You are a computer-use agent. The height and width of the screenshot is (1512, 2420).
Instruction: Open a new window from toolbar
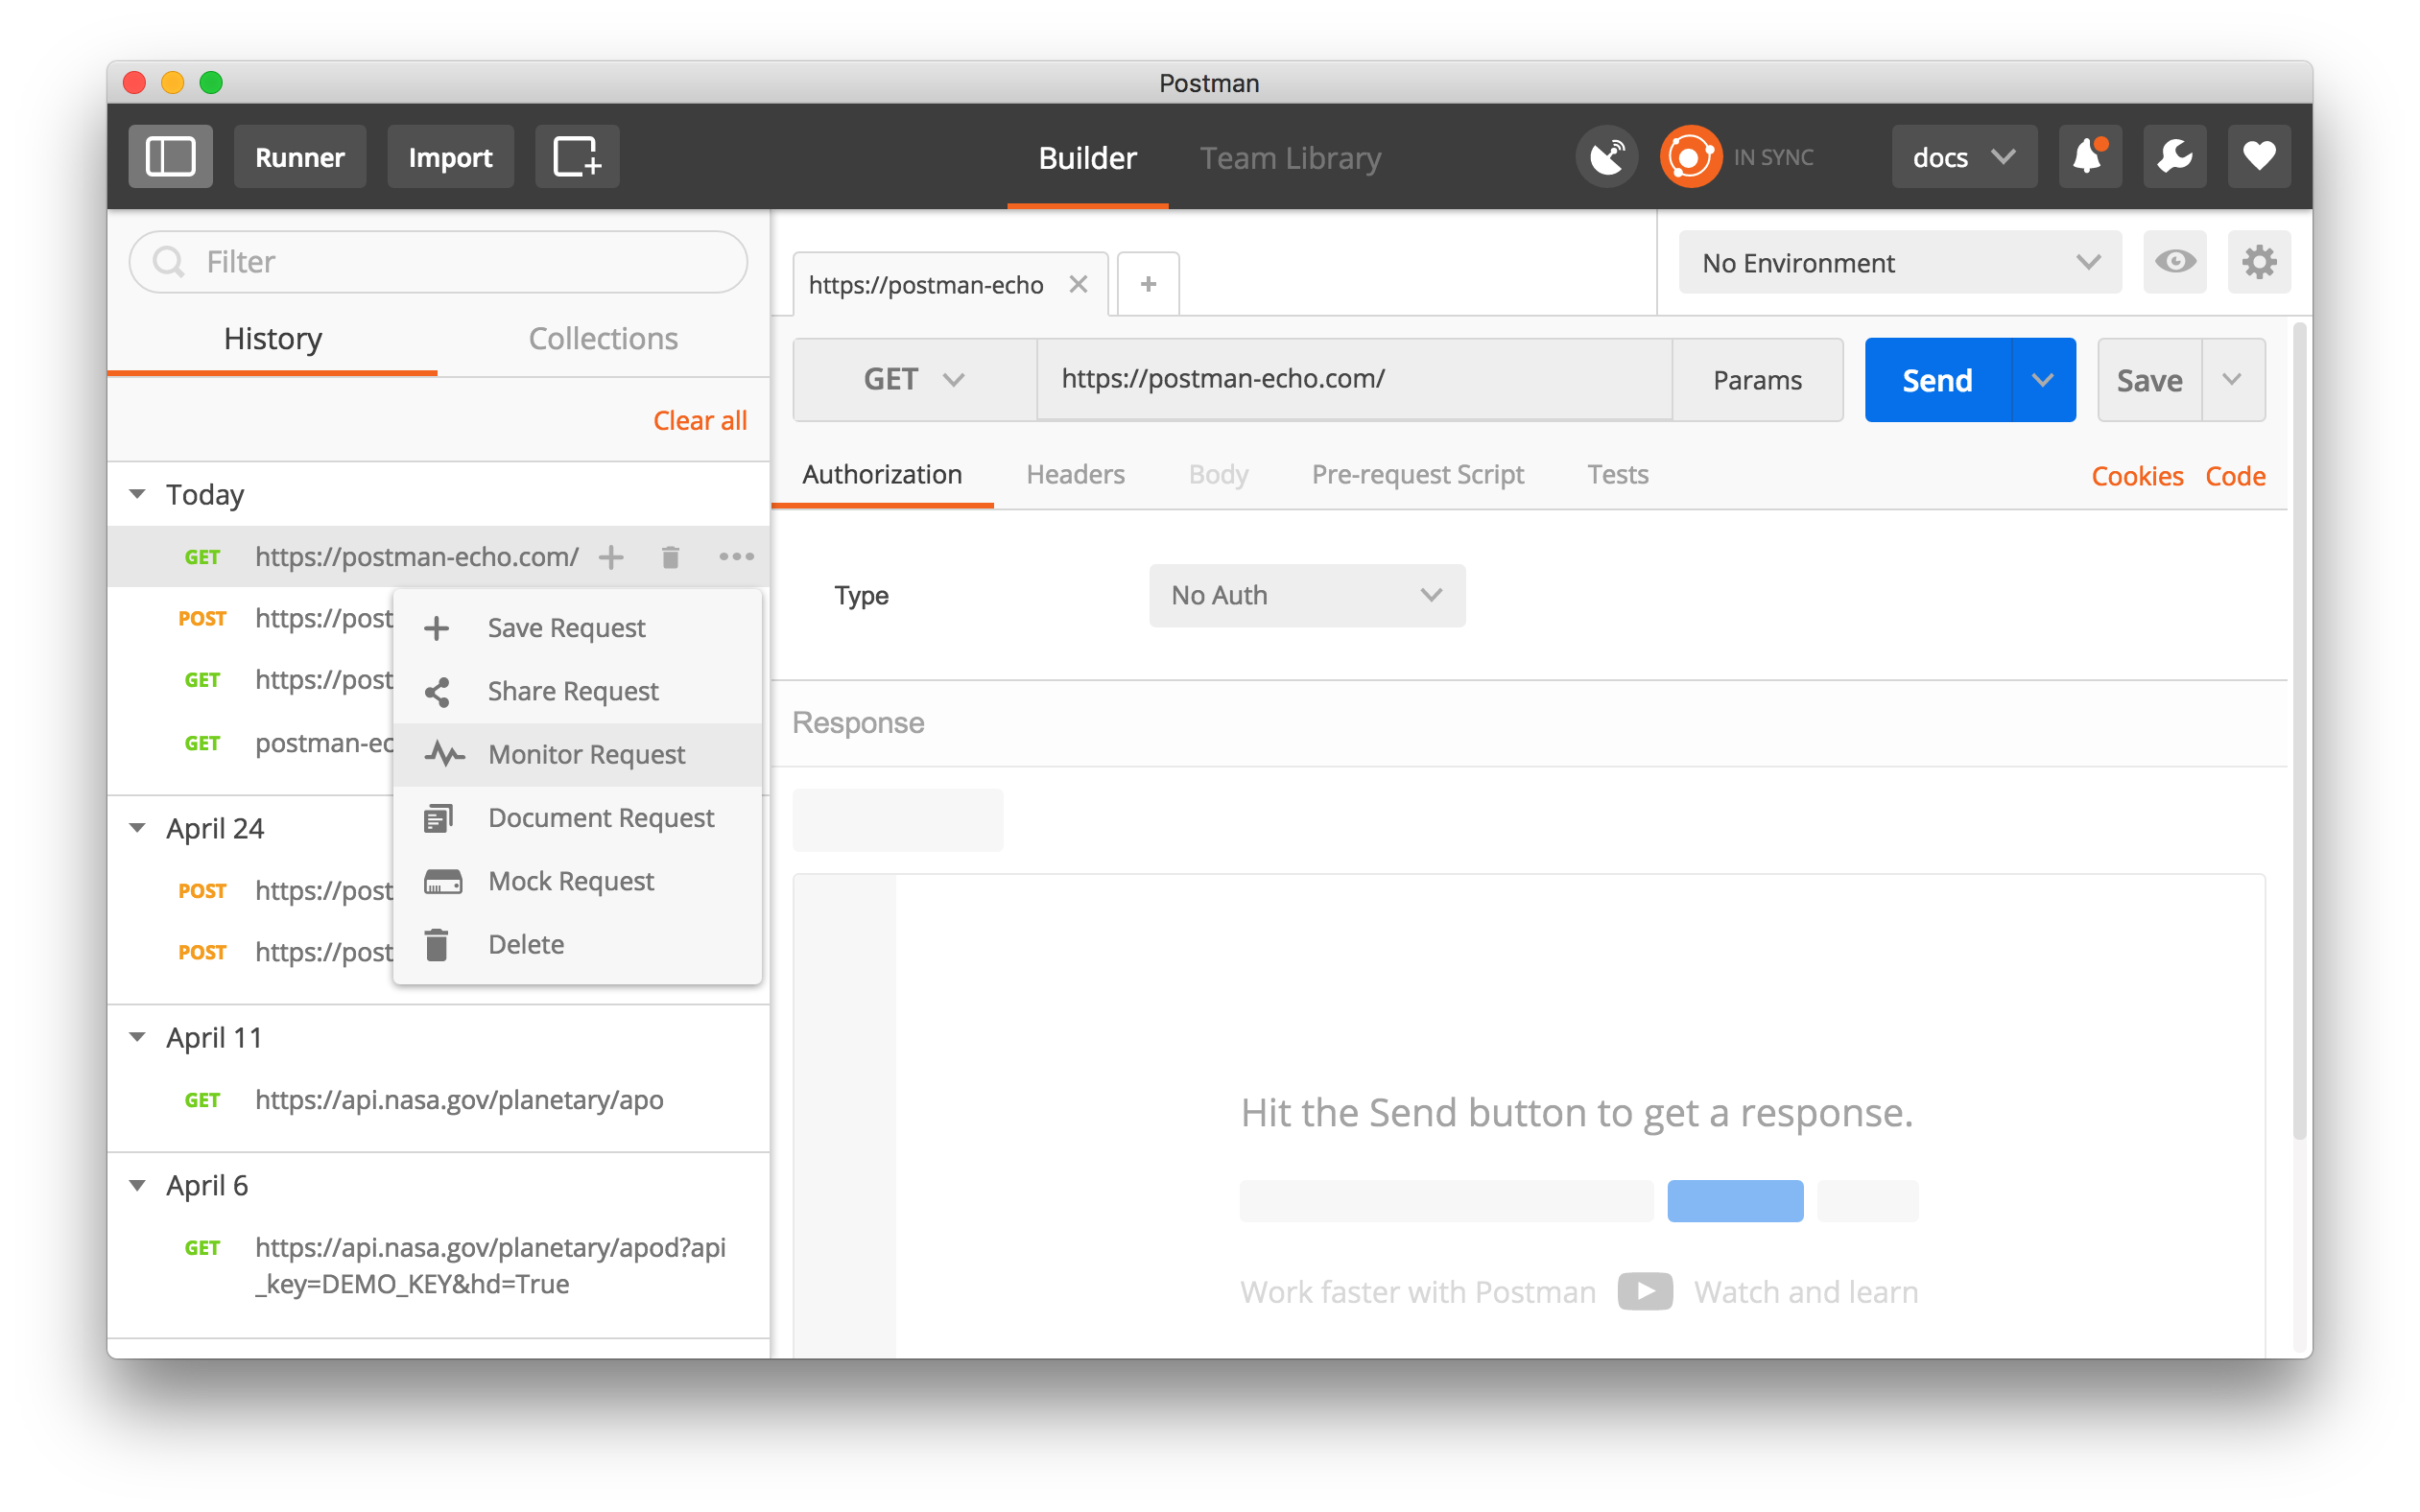(577, 157)
